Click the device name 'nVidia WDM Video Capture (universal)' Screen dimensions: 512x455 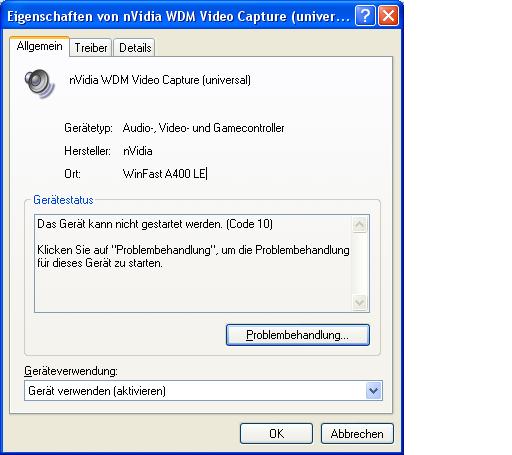point(160,80)
